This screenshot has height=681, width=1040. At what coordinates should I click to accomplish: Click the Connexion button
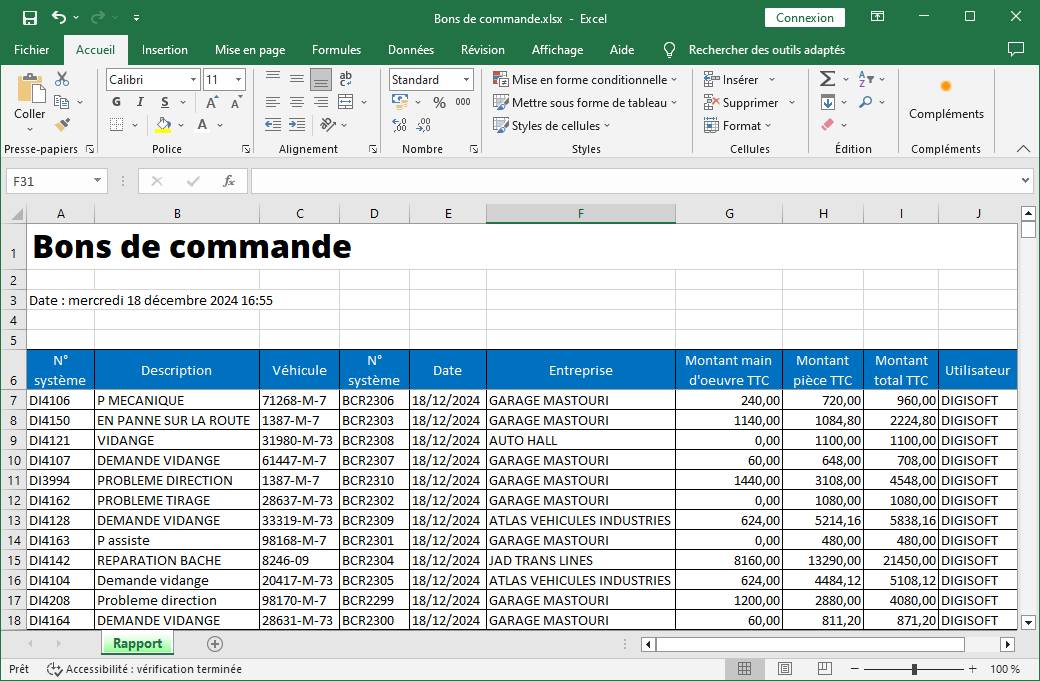[x=805, y=18]
